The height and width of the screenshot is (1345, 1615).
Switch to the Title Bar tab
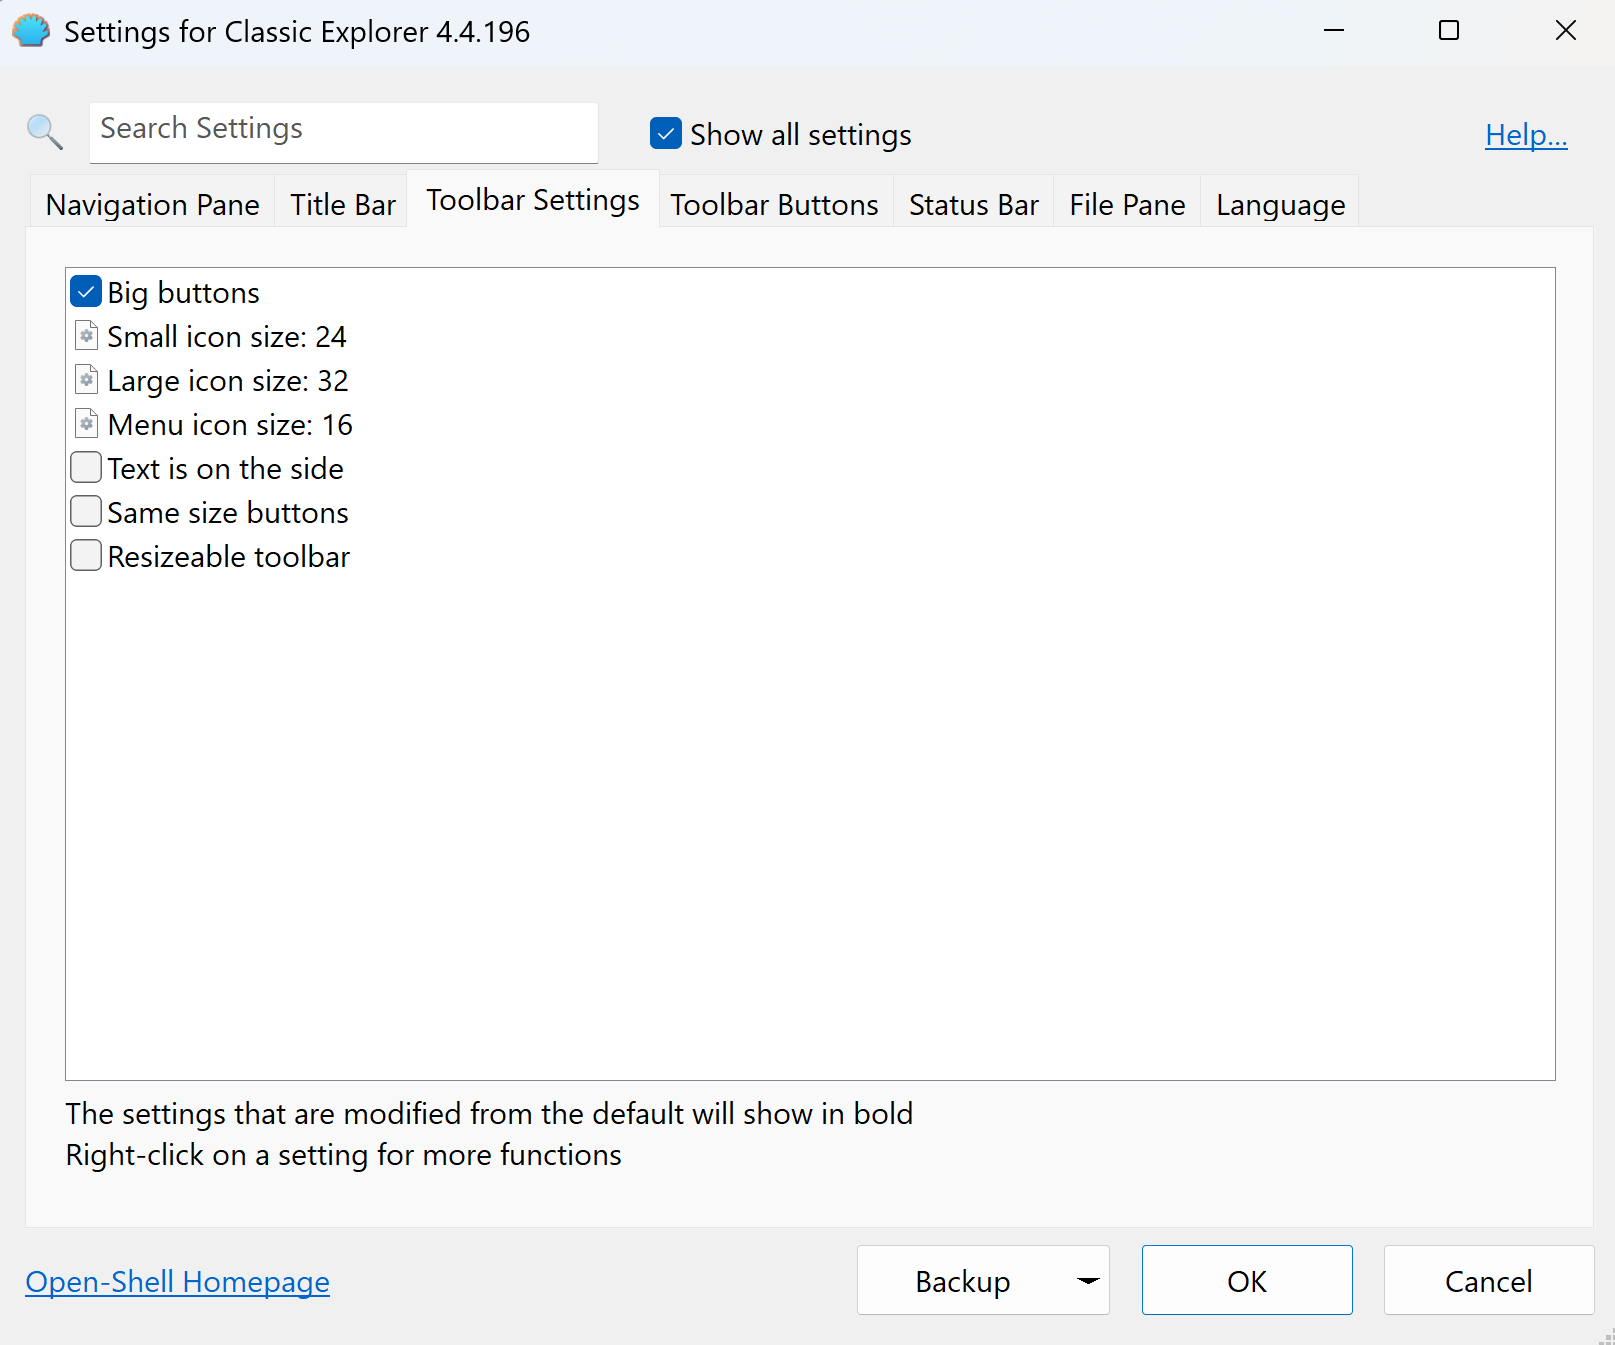[342, 204]
